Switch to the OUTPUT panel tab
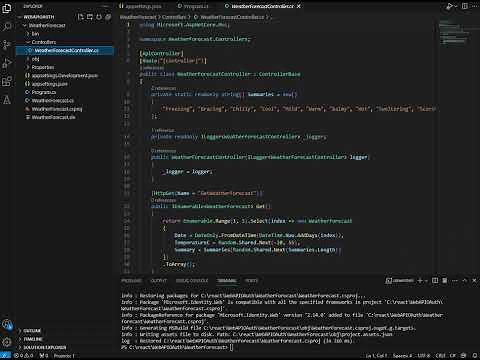This screenshot has height=360, width=480. coord(158,281)
